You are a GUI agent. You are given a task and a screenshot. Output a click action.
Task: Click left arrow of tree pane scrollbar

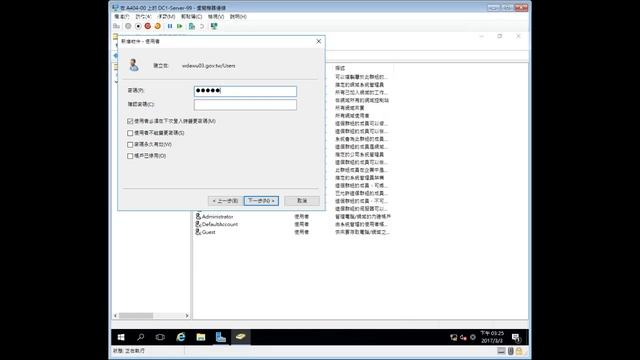(116, 316)
